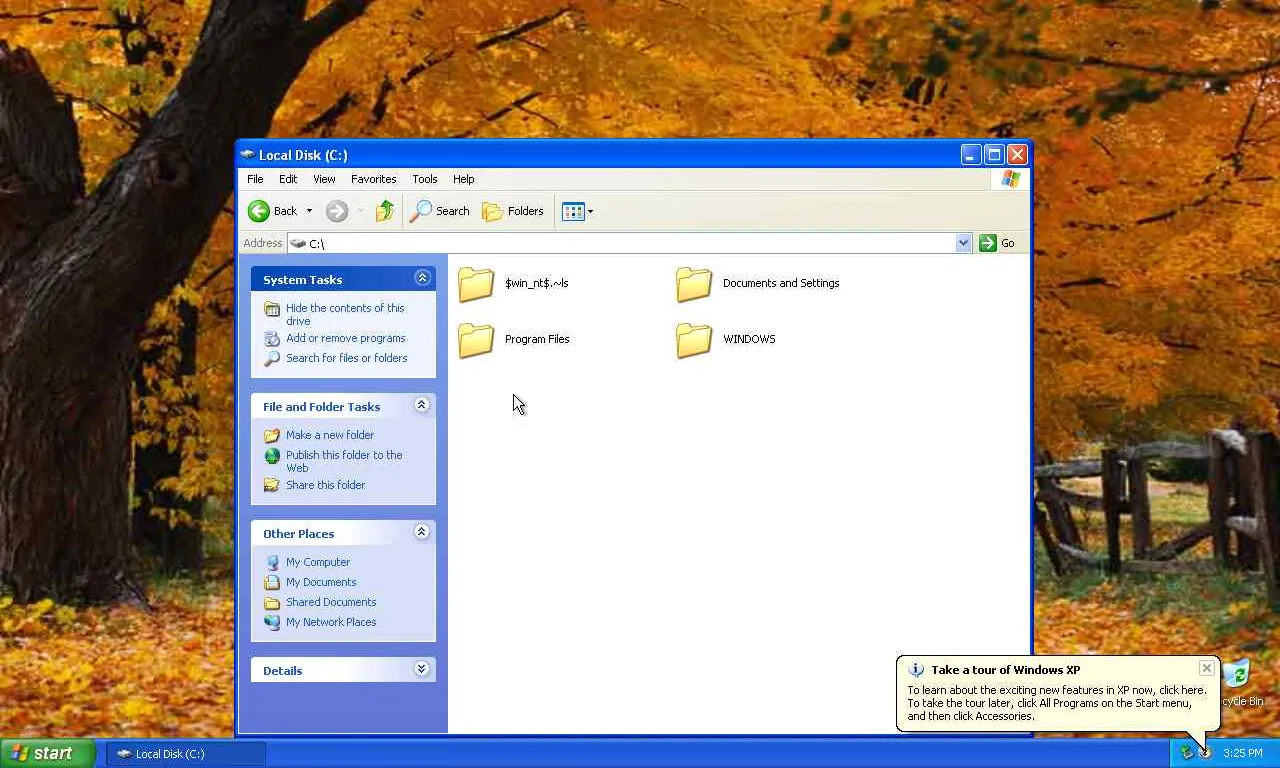This screenshot has height=768, width=1280.
Task: Click the 'Program Files' folder name
Action: click(x=537, y=340)
